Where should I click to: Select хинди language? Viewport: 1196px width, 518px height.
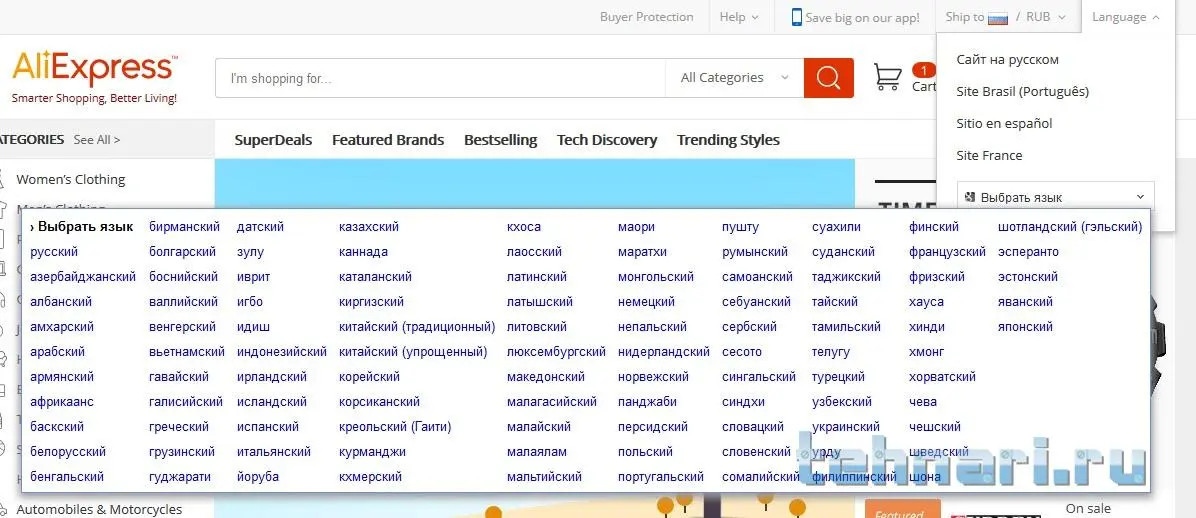pyautogui.click(x=927, y=327)
